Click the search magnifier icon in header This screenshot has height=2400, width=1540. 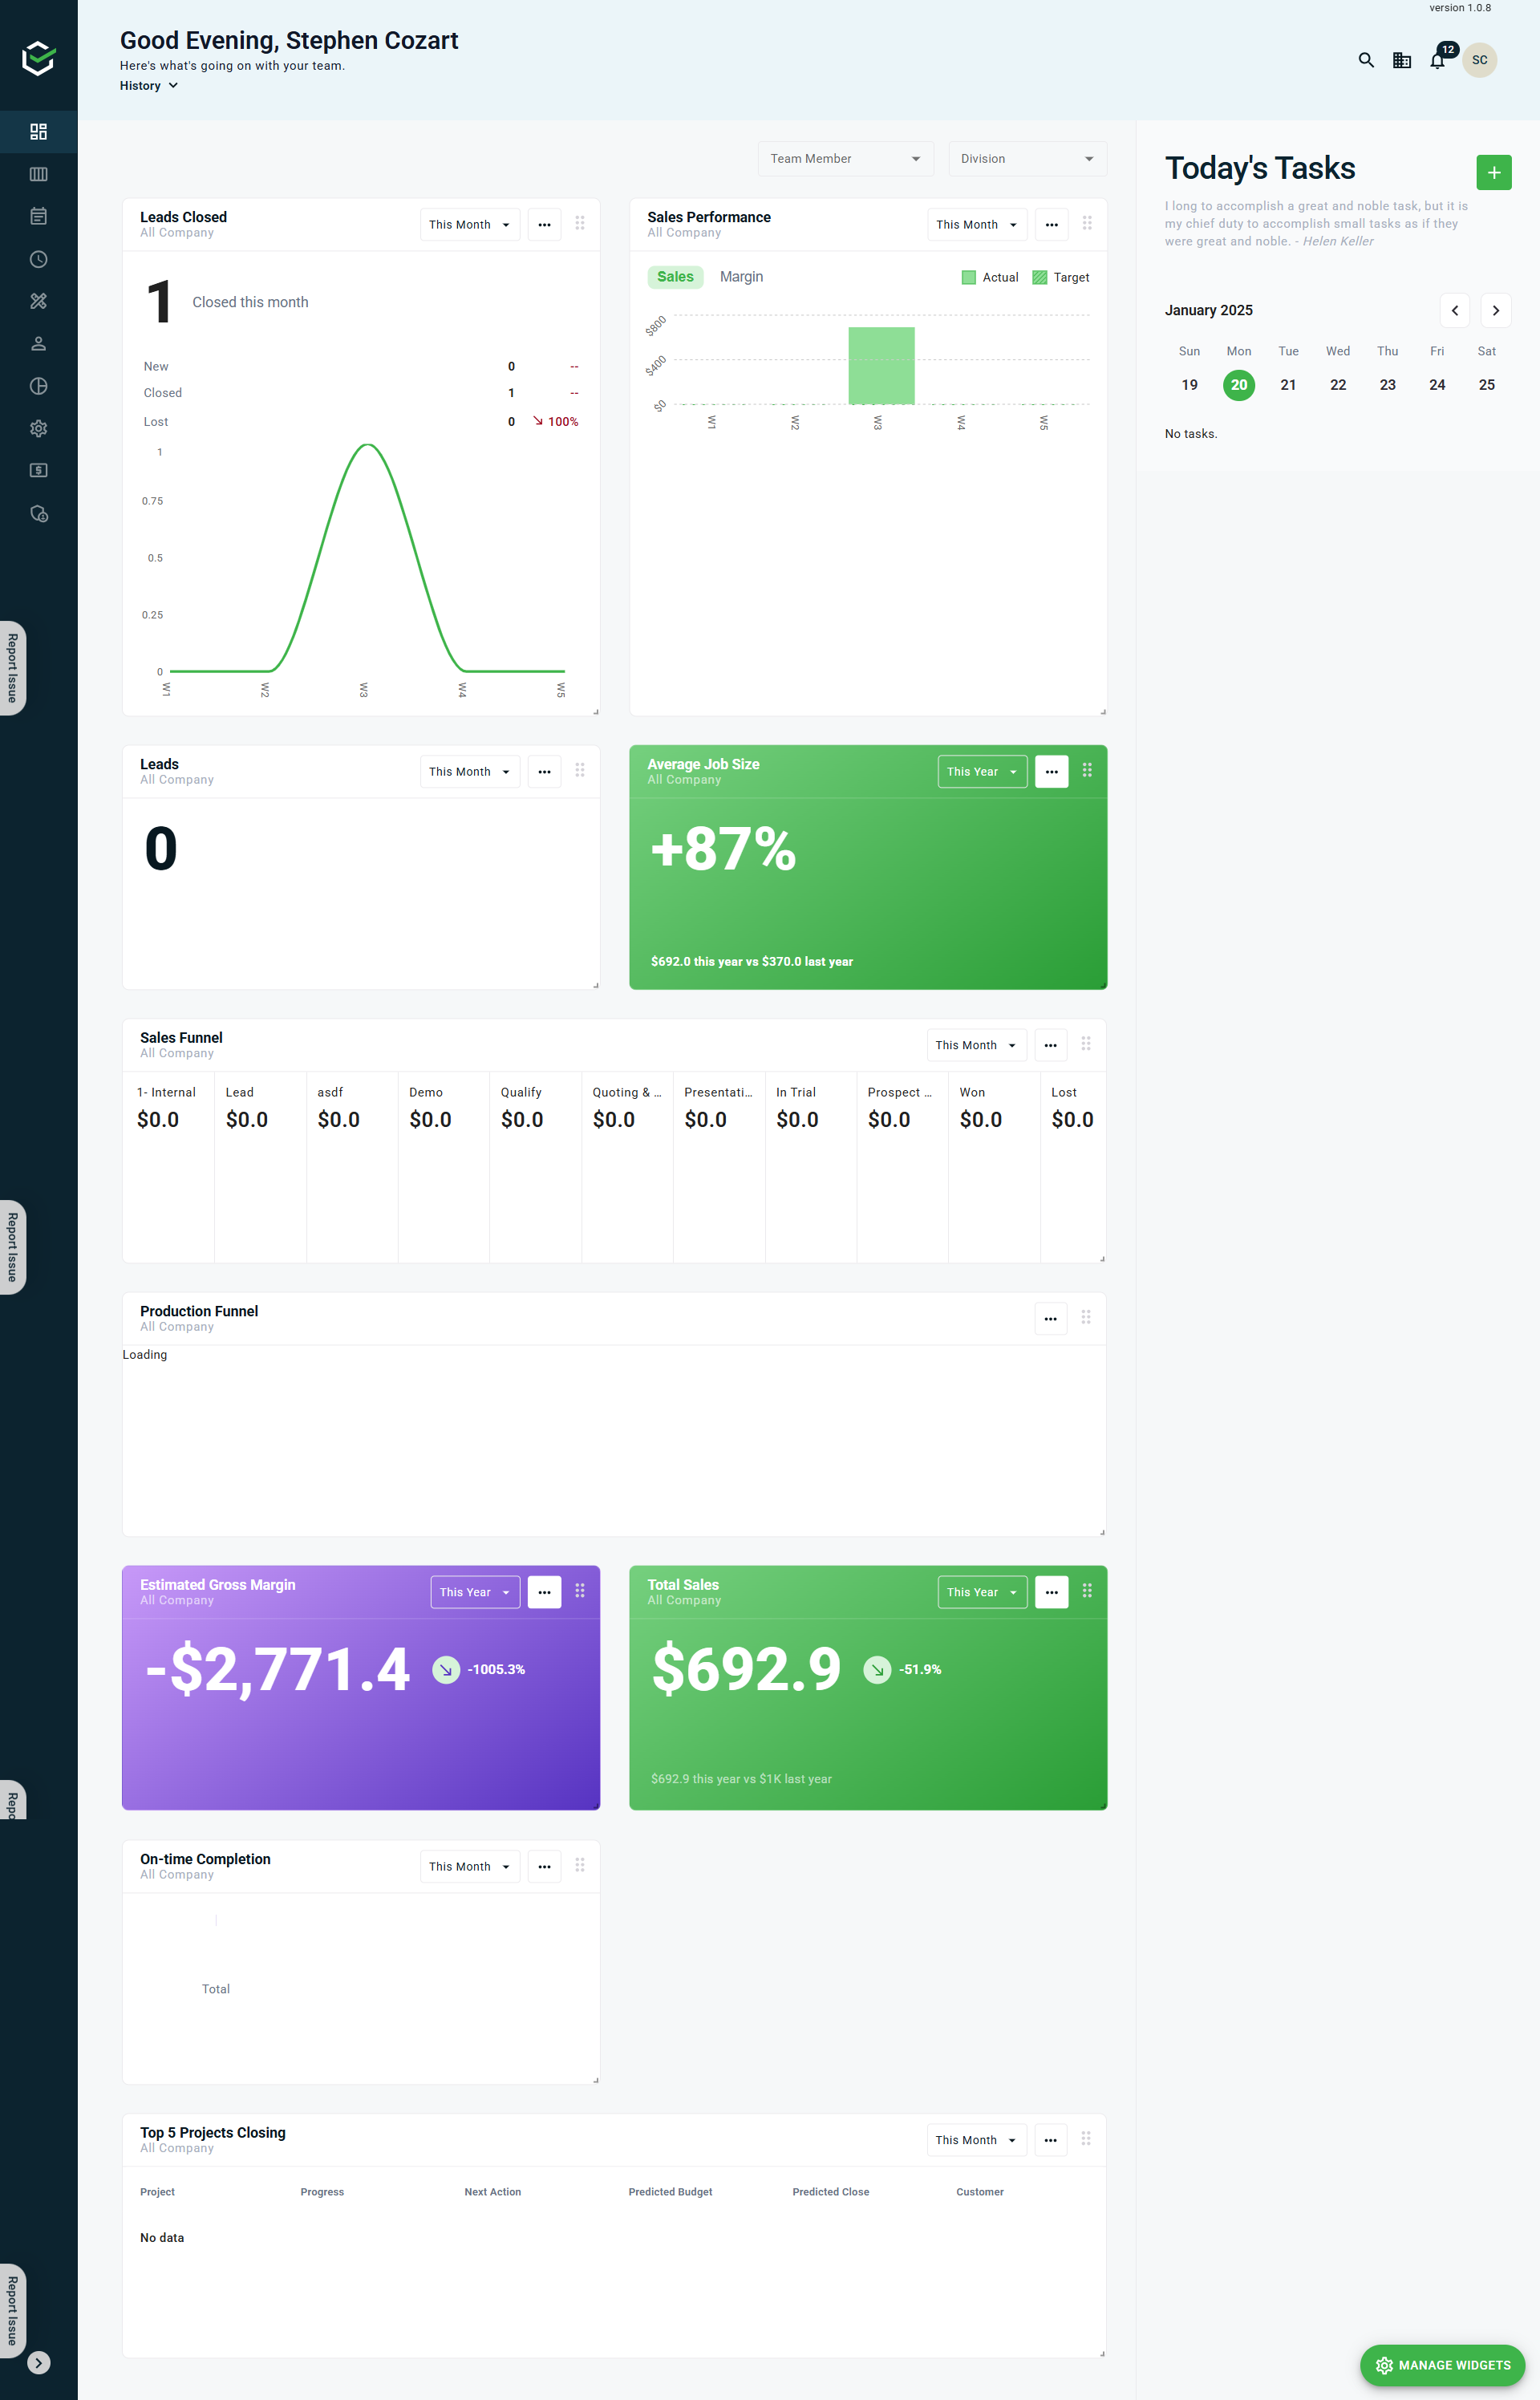(x=1366, y=60)
